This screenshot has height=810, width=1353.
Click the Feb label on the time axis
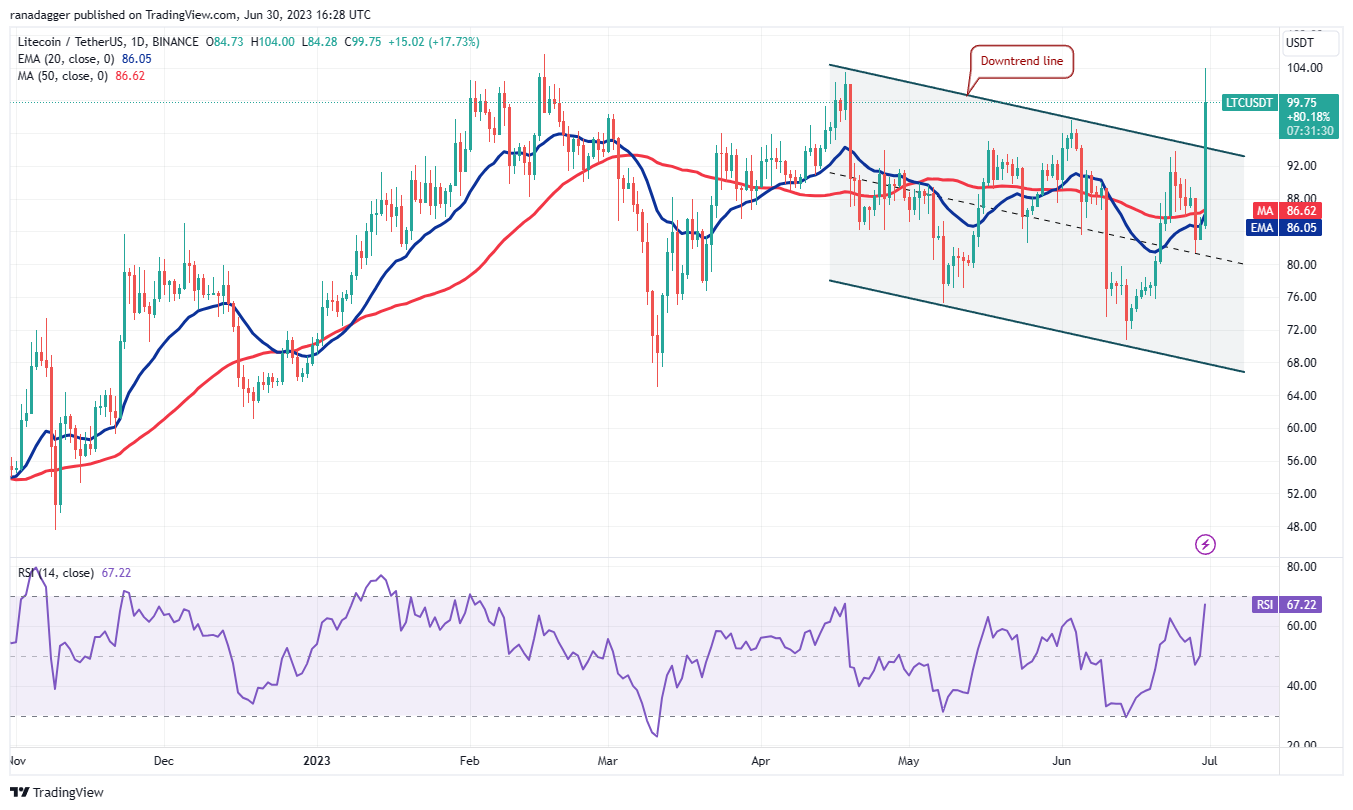(469, 759)
